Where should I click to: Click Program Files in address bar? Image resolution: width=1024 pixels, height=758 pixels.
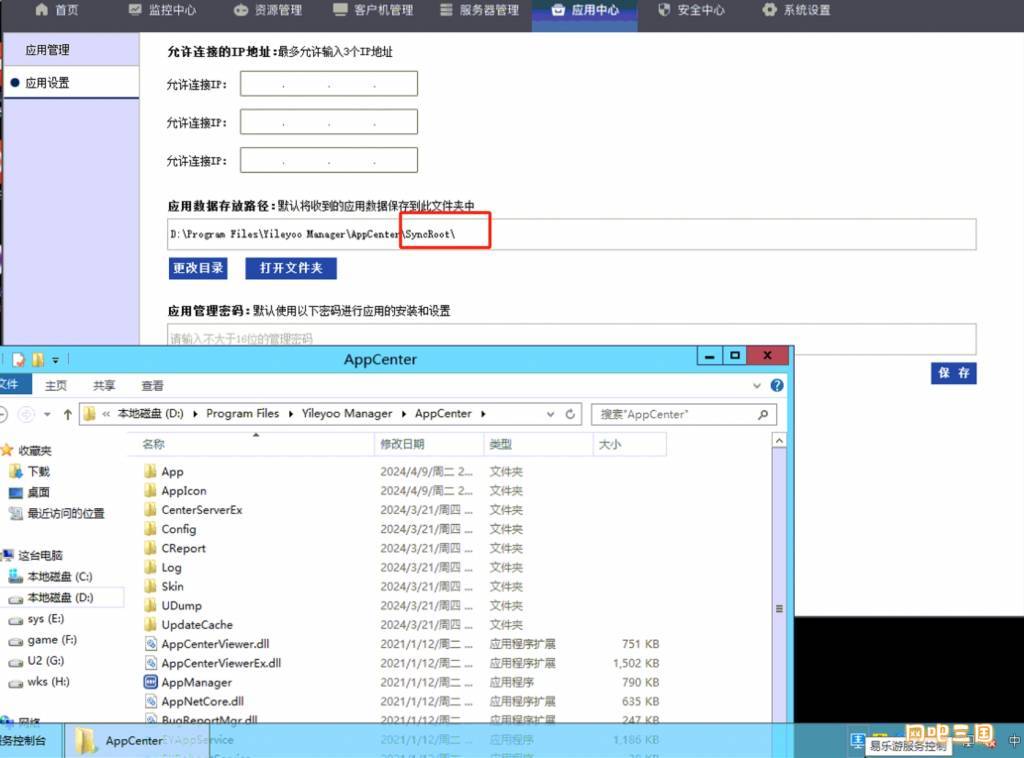click(x=242, y=413)
